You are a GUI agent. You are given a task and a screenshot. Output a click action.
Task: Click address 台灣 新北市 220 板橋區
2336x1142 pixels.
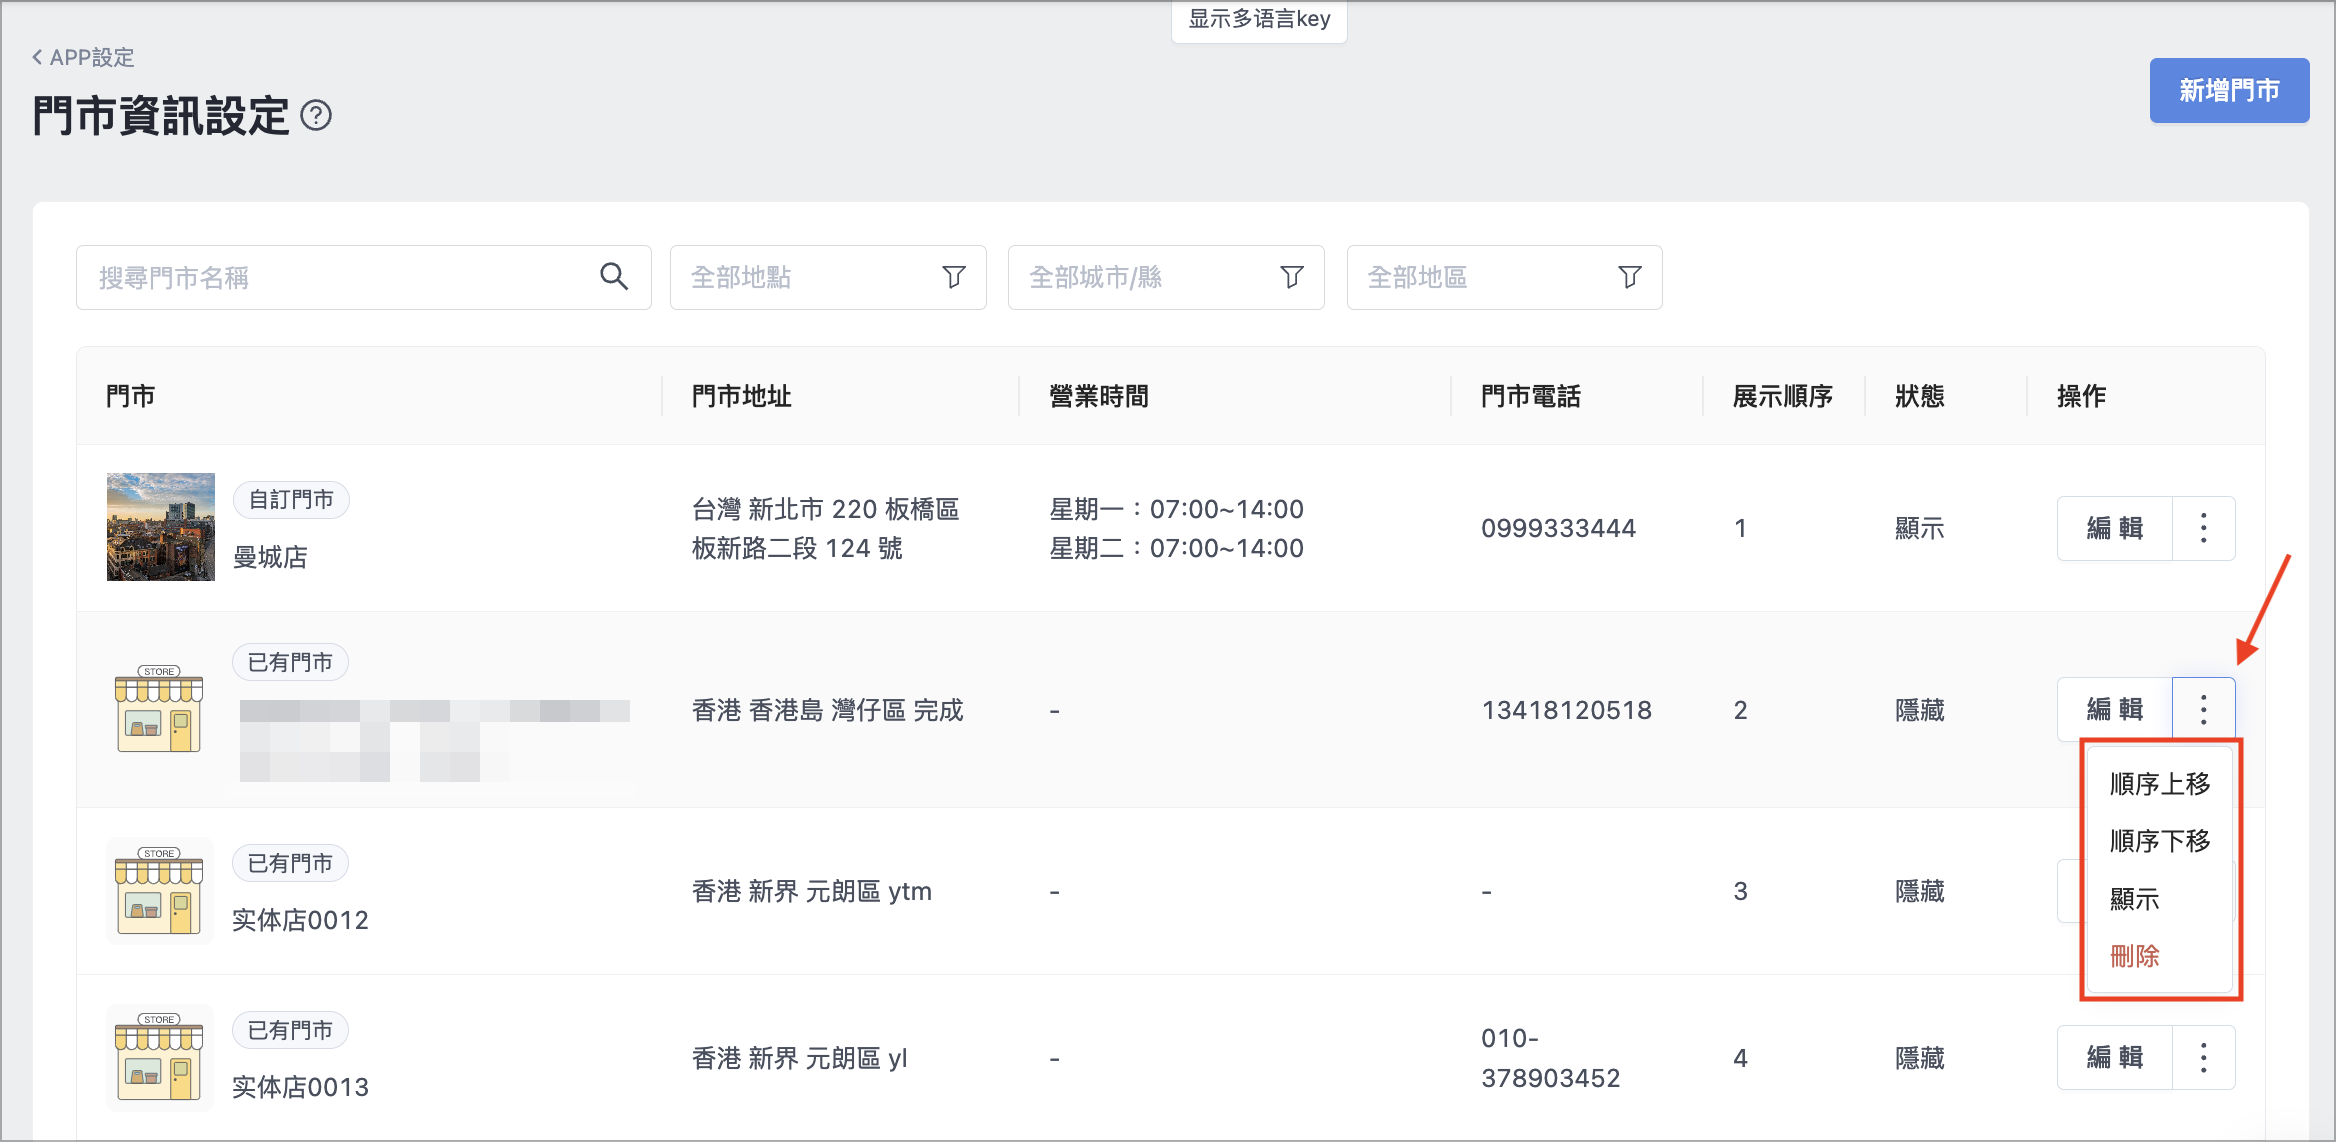(825, 509)
